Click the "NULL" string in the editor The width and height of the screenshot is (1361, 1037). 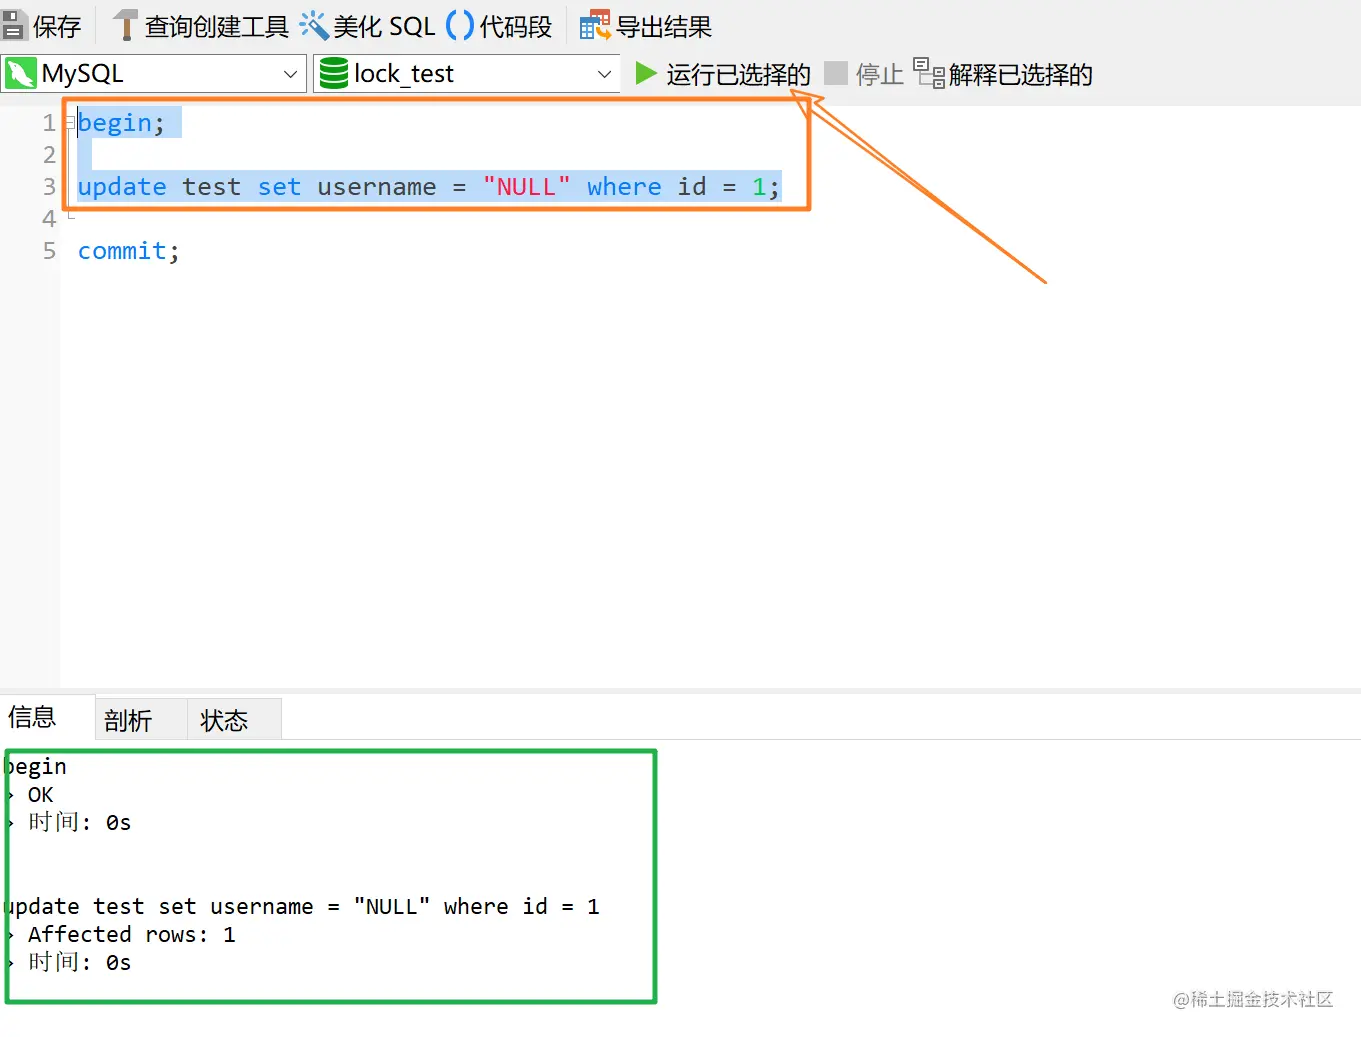coord(527,187)
